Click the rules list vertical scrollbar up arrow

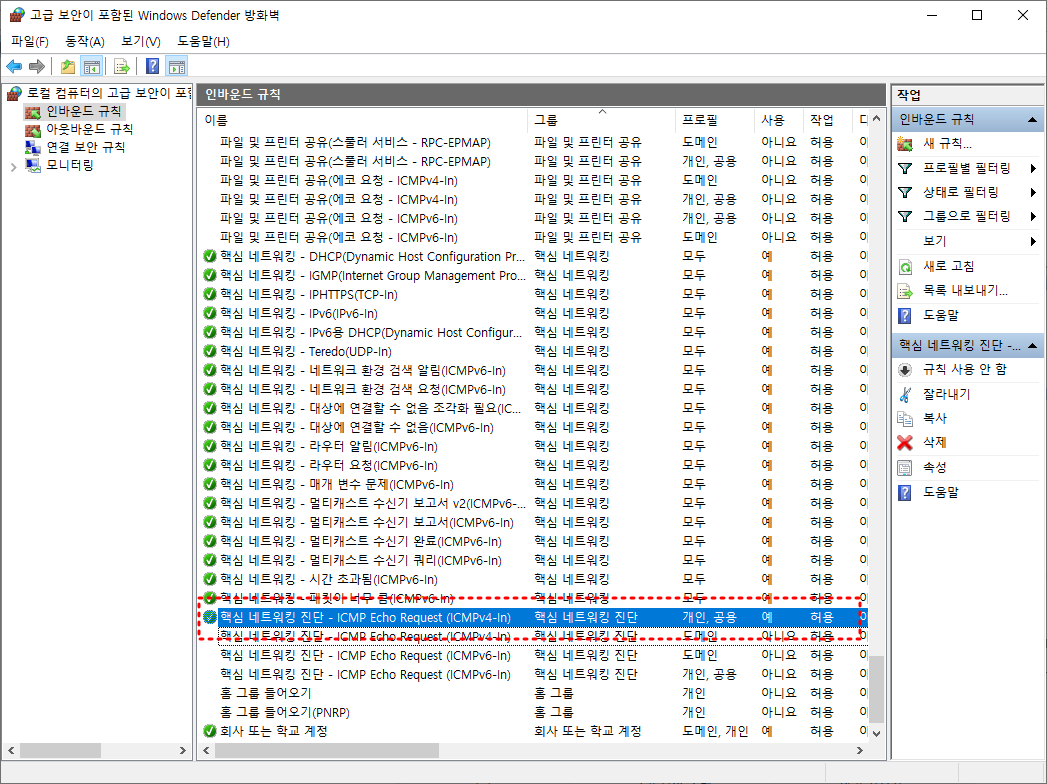tap(876, 119)
